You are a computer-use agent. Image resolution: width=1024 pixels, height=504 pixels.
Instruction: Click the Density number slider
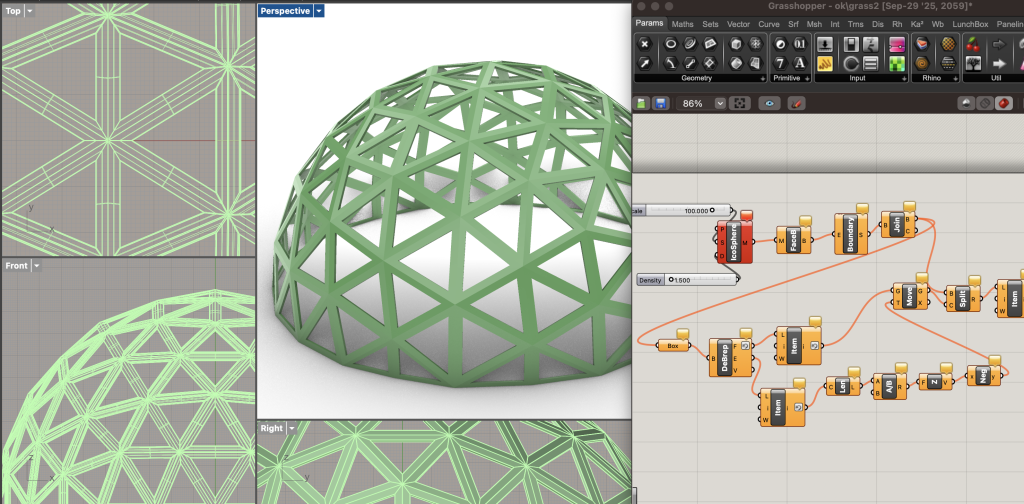(685, 280)
